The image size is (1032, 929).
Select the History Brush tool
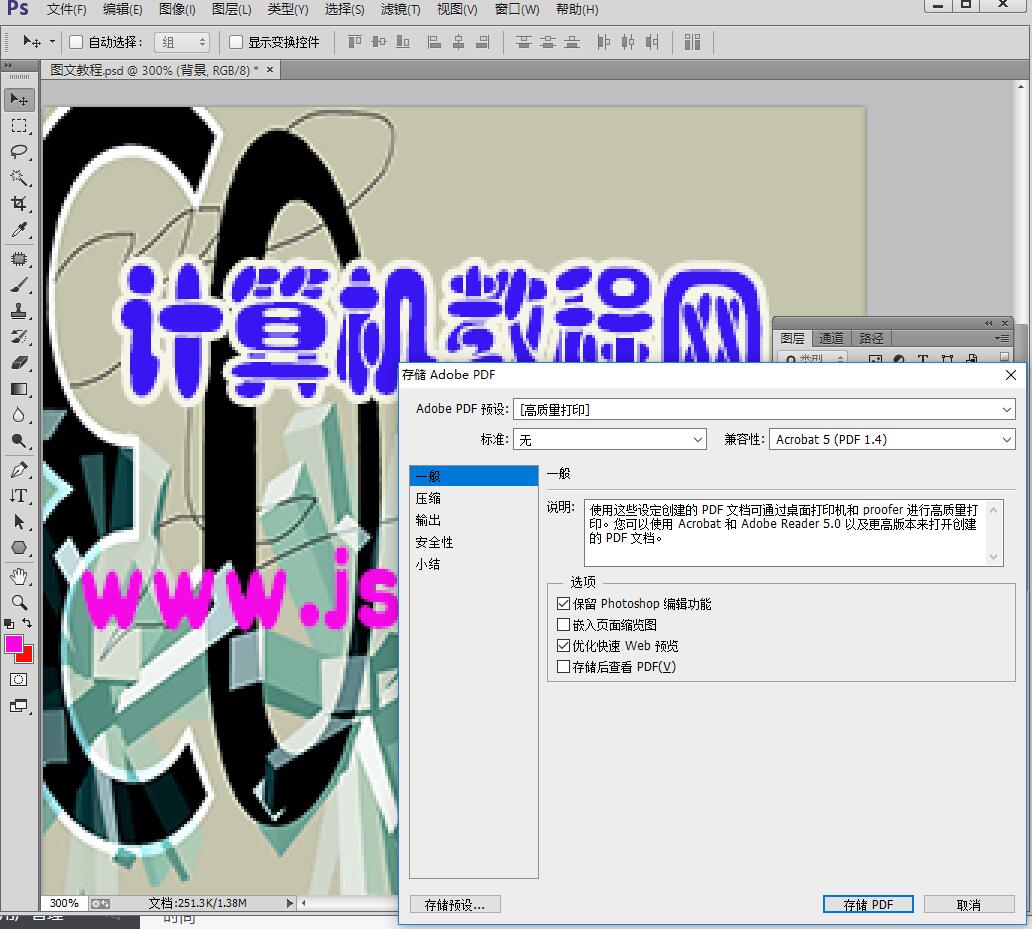point(19,337)
